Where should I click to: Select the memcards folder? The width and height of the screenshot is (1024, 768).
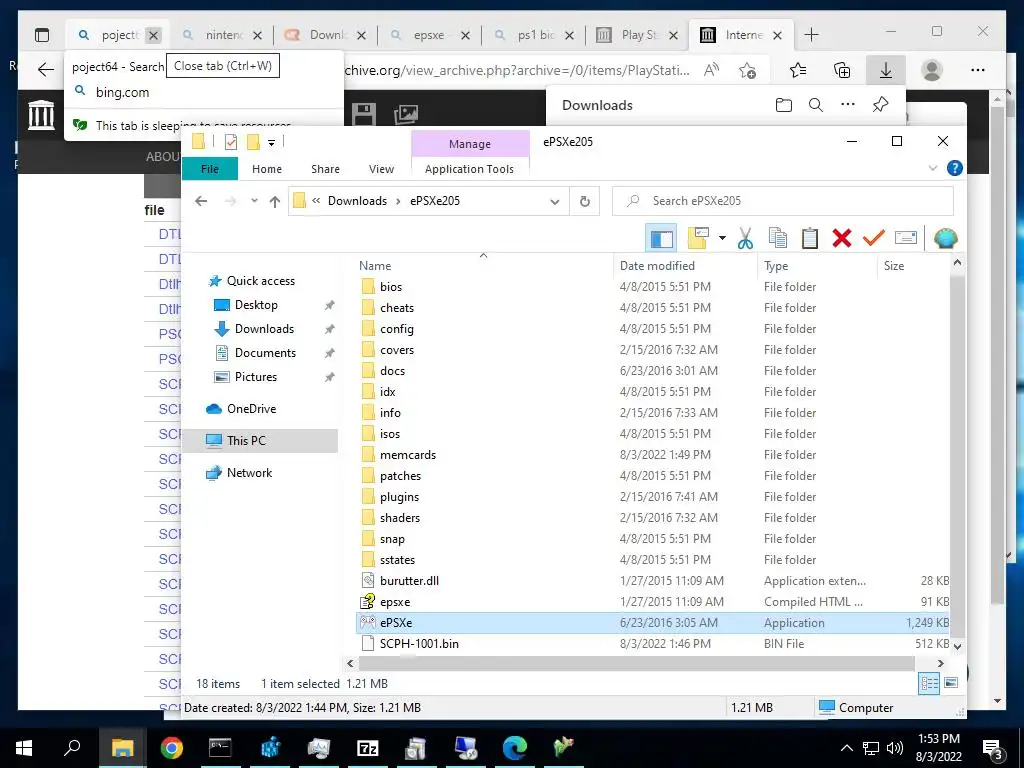pos(408,455)
